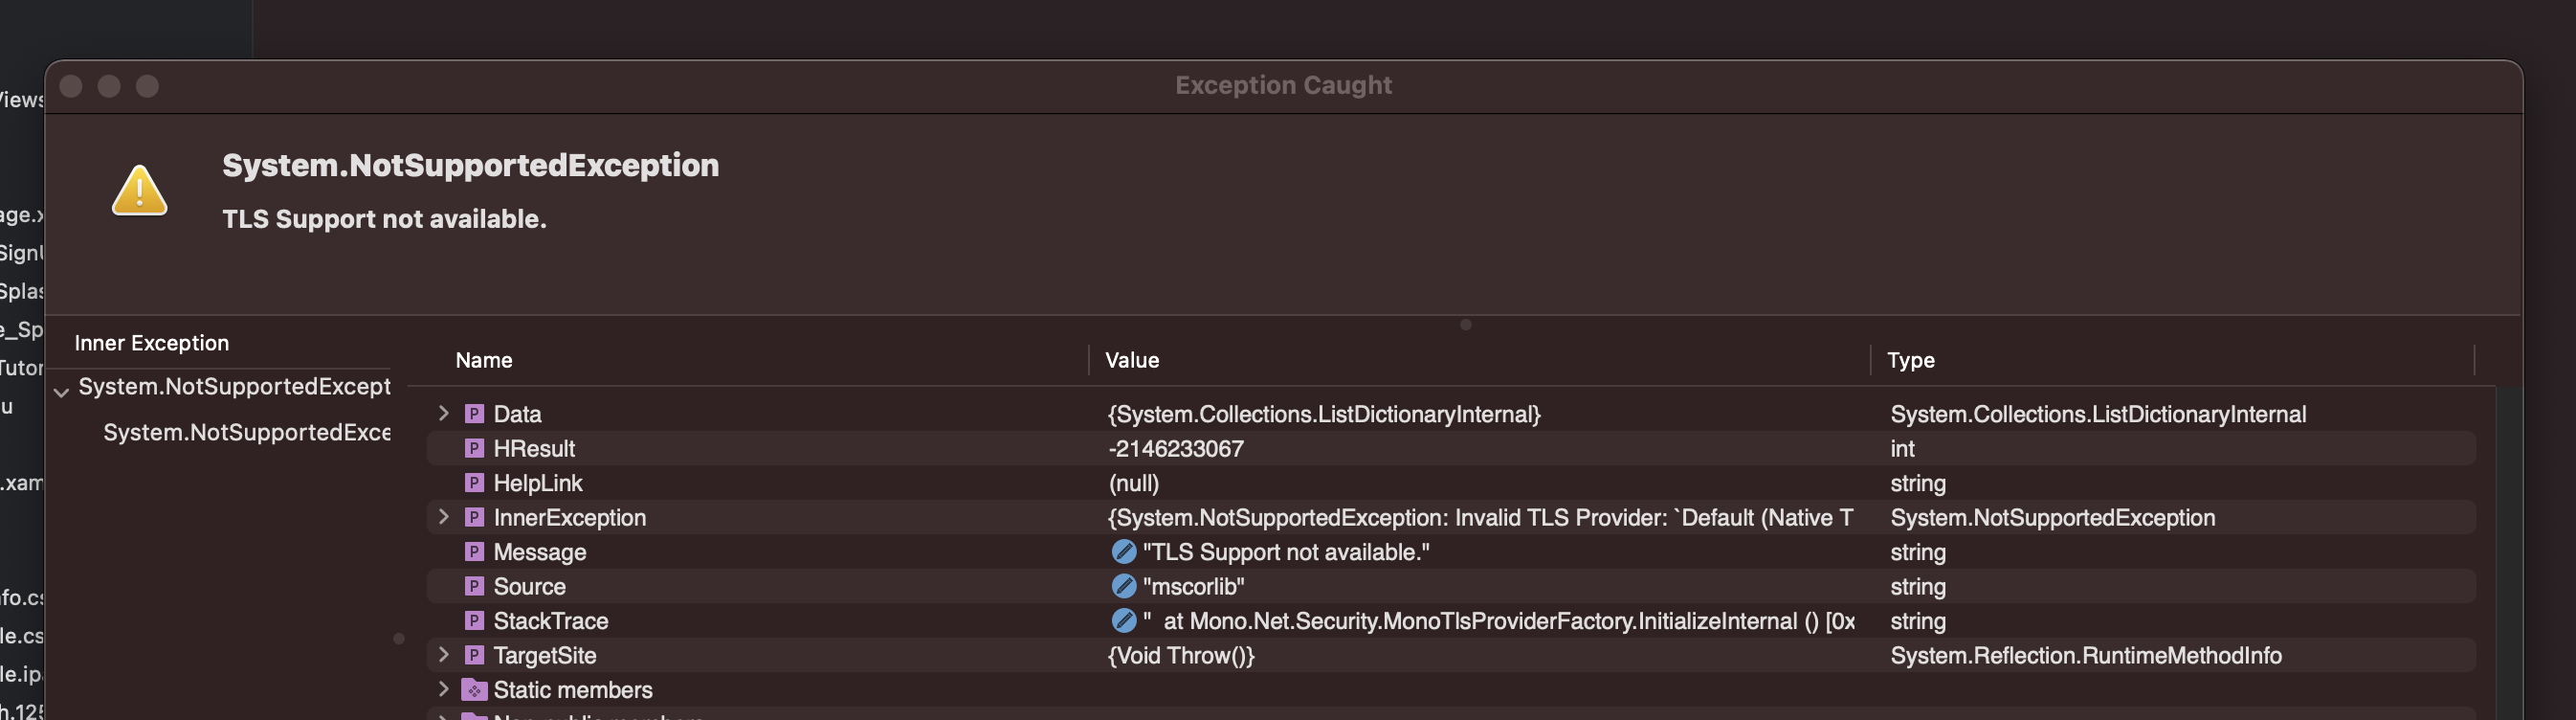The height and width of the screenshot is (720, 2576).
Task: Click the yellow warning triangle icon
Action: click(x=139, y=190)
